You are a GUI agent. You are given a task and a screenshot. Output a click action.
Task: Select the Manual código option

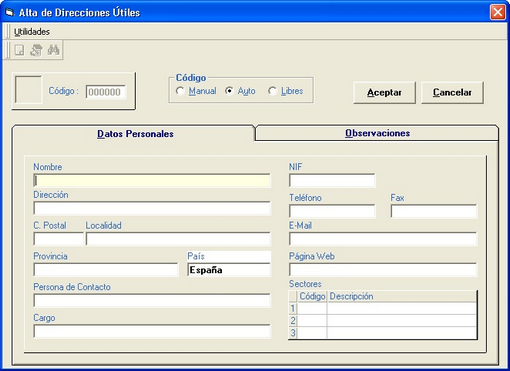[196, 91]
